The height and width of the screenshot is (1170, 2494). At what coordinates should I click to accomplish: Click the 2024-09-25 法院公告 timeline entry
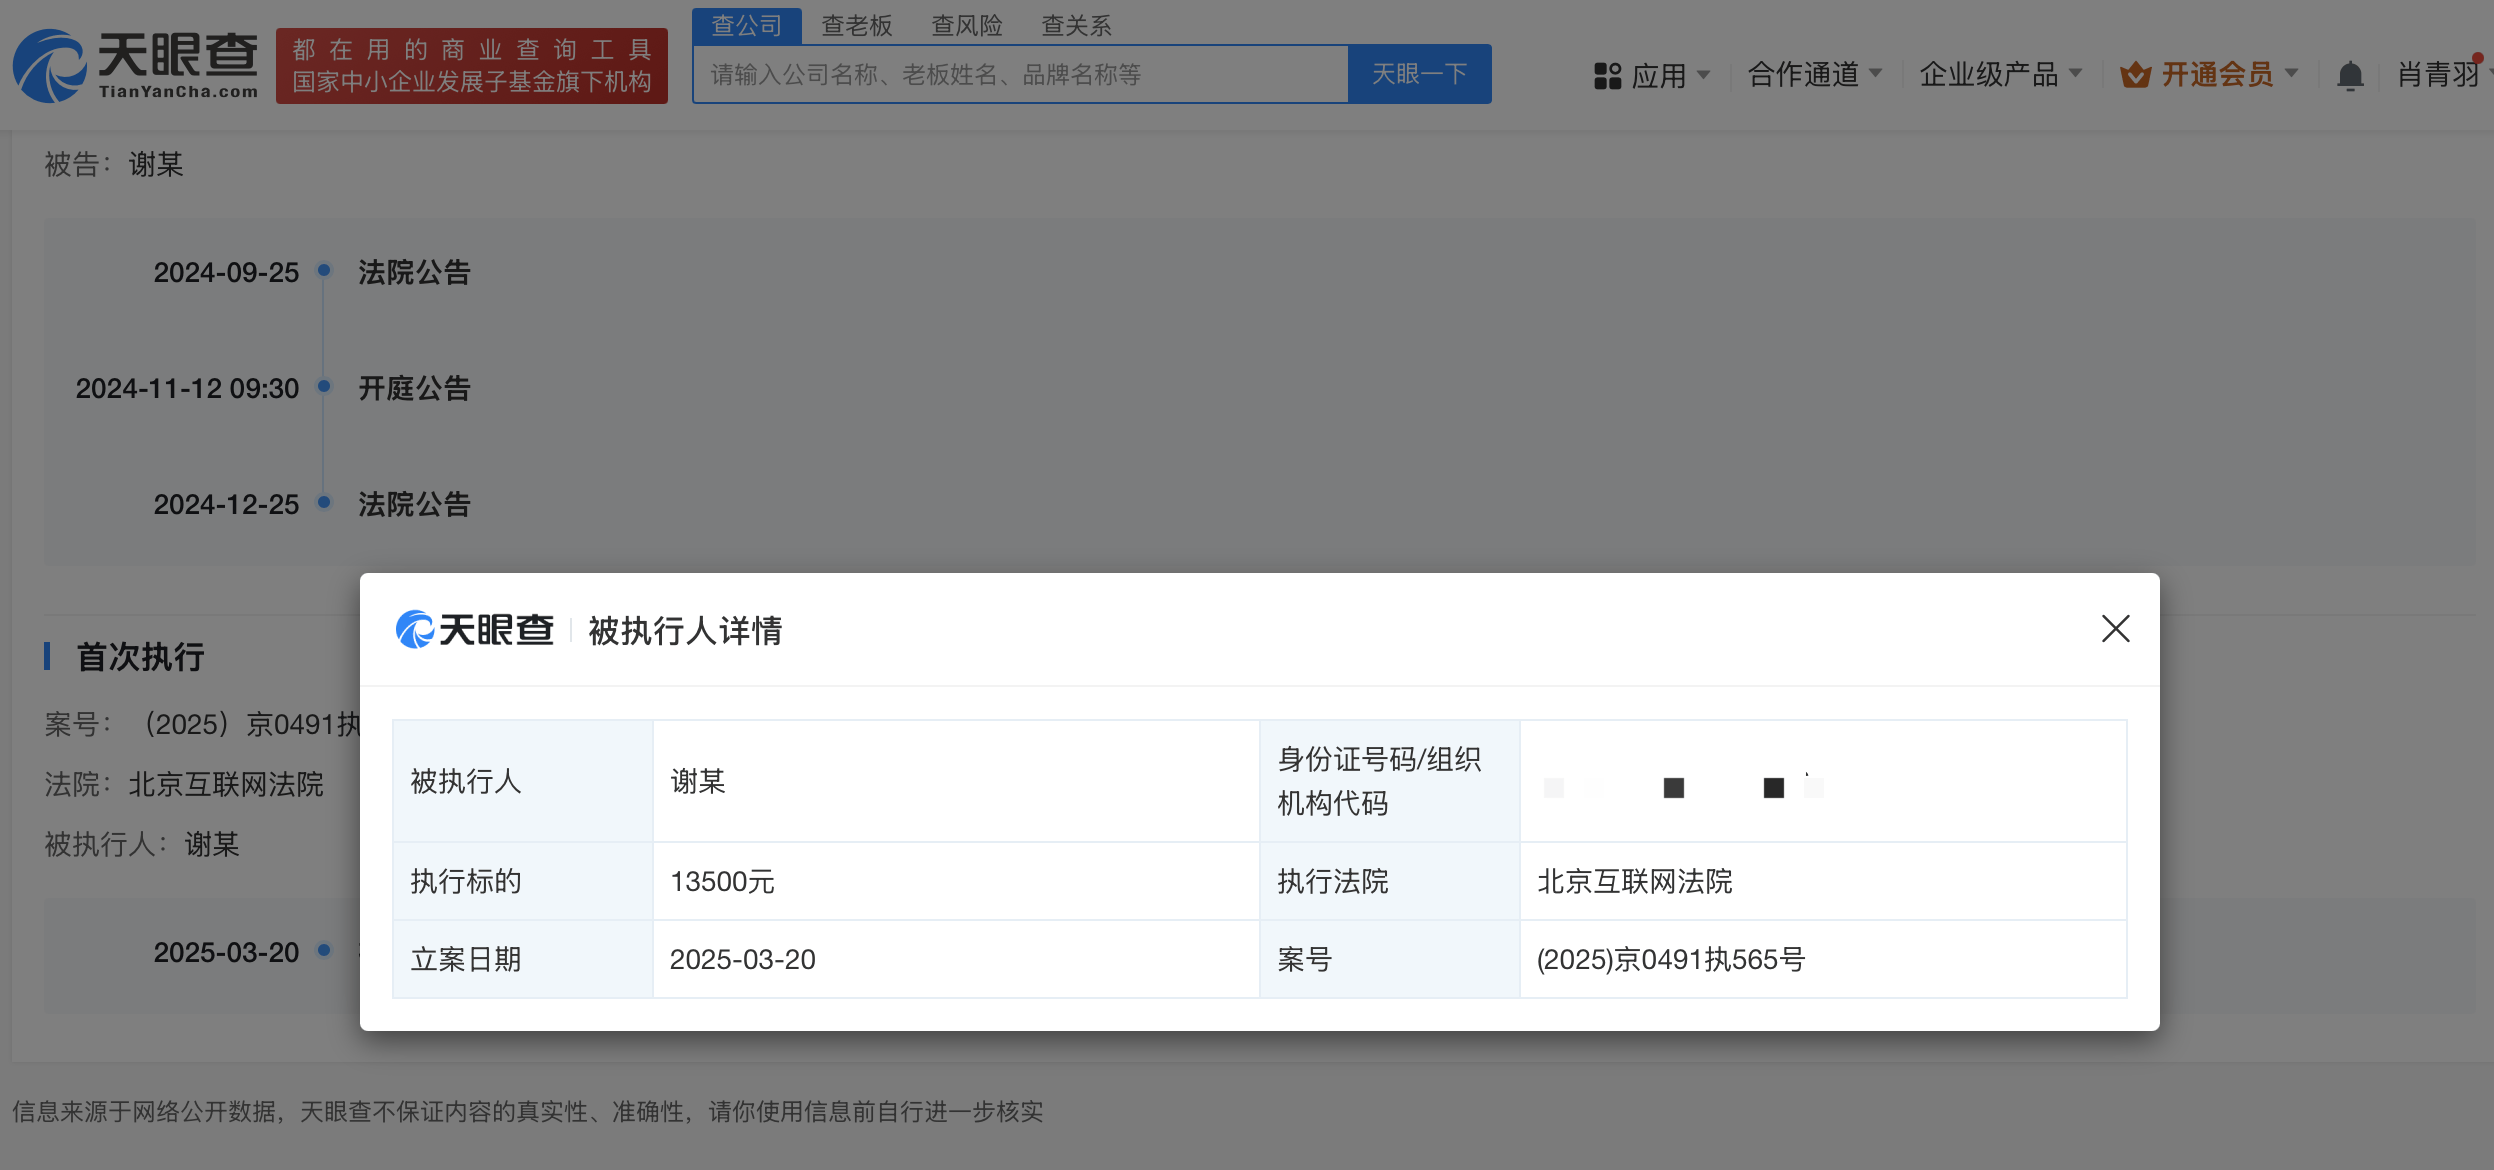[414, 272]
